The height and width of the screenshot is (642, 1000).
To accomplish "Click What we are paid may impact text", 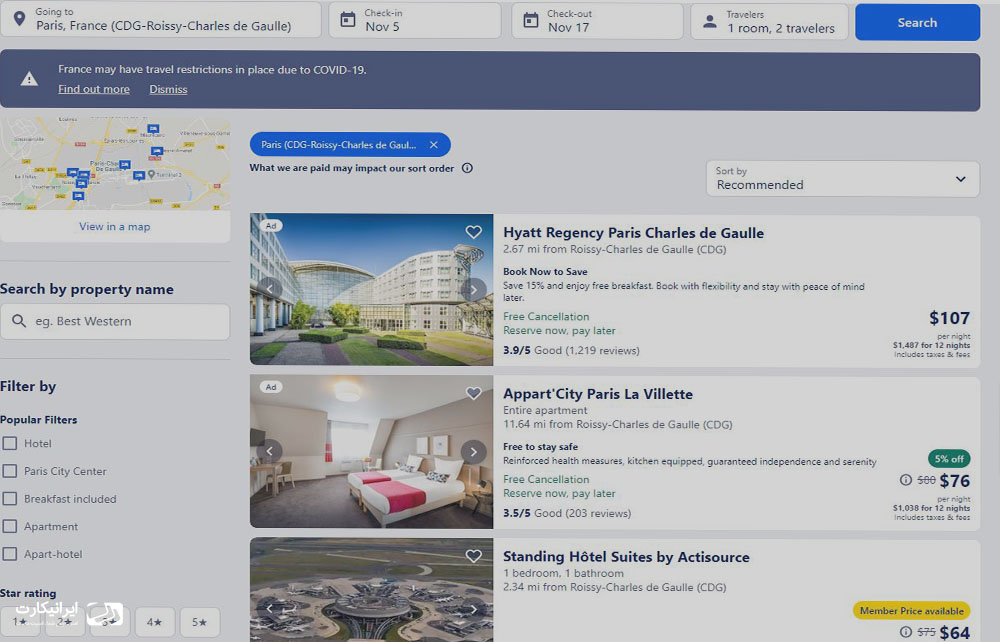I will point(351,168).
